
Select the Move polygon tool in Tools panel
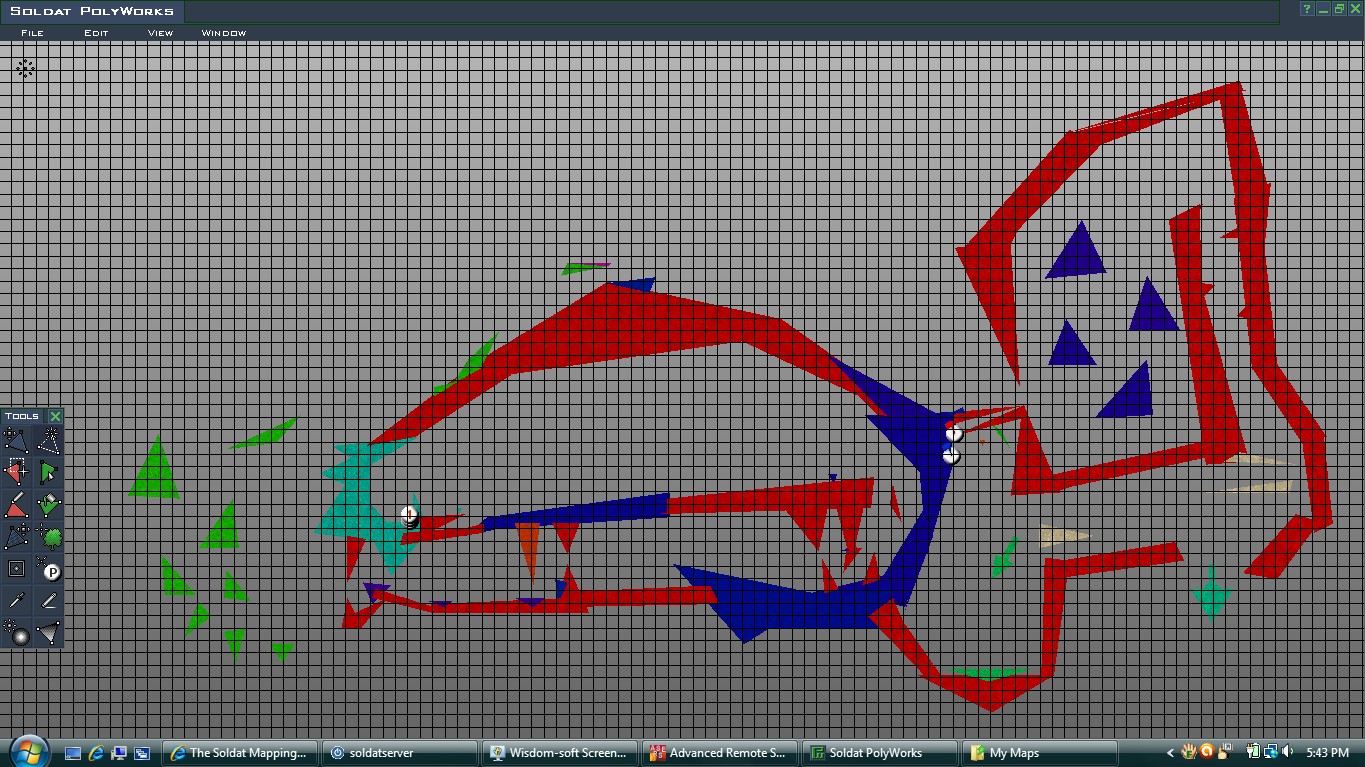point(15,440)
